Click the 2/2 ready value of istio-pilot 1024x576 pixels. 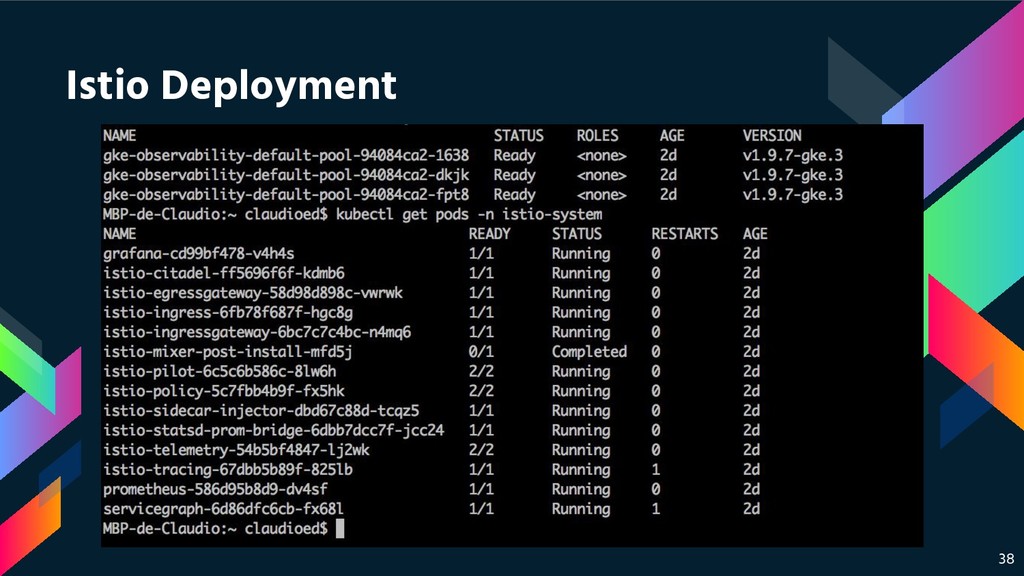pyautogui.click(x=481, y=371)
